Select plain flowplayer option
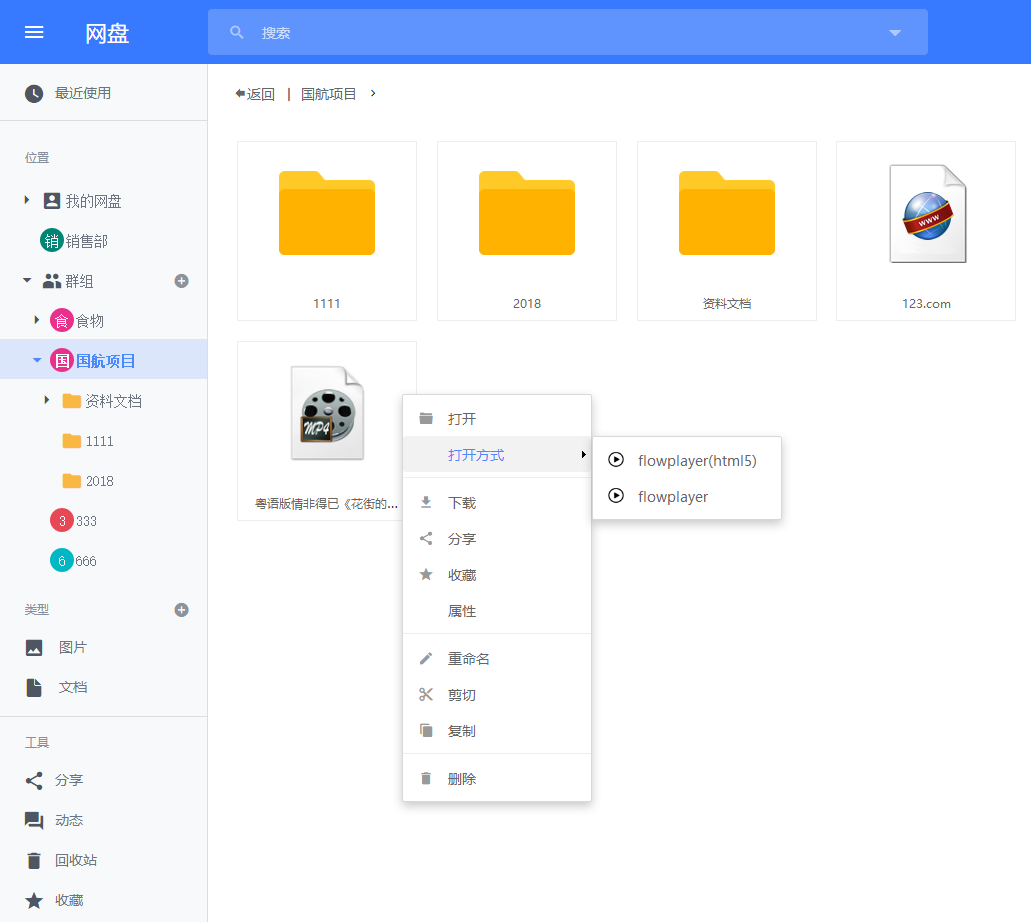1031x922 pixels. click(x=686, y=497)
